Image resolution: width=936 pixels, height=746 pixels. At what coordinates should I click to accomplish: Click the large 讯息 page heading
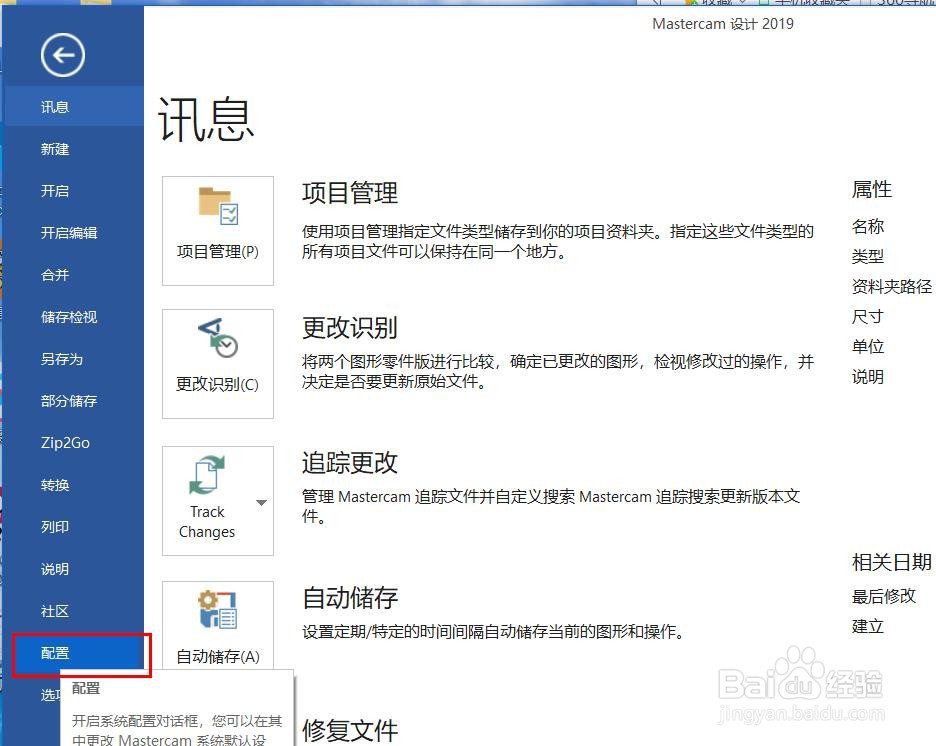point(206,120)
